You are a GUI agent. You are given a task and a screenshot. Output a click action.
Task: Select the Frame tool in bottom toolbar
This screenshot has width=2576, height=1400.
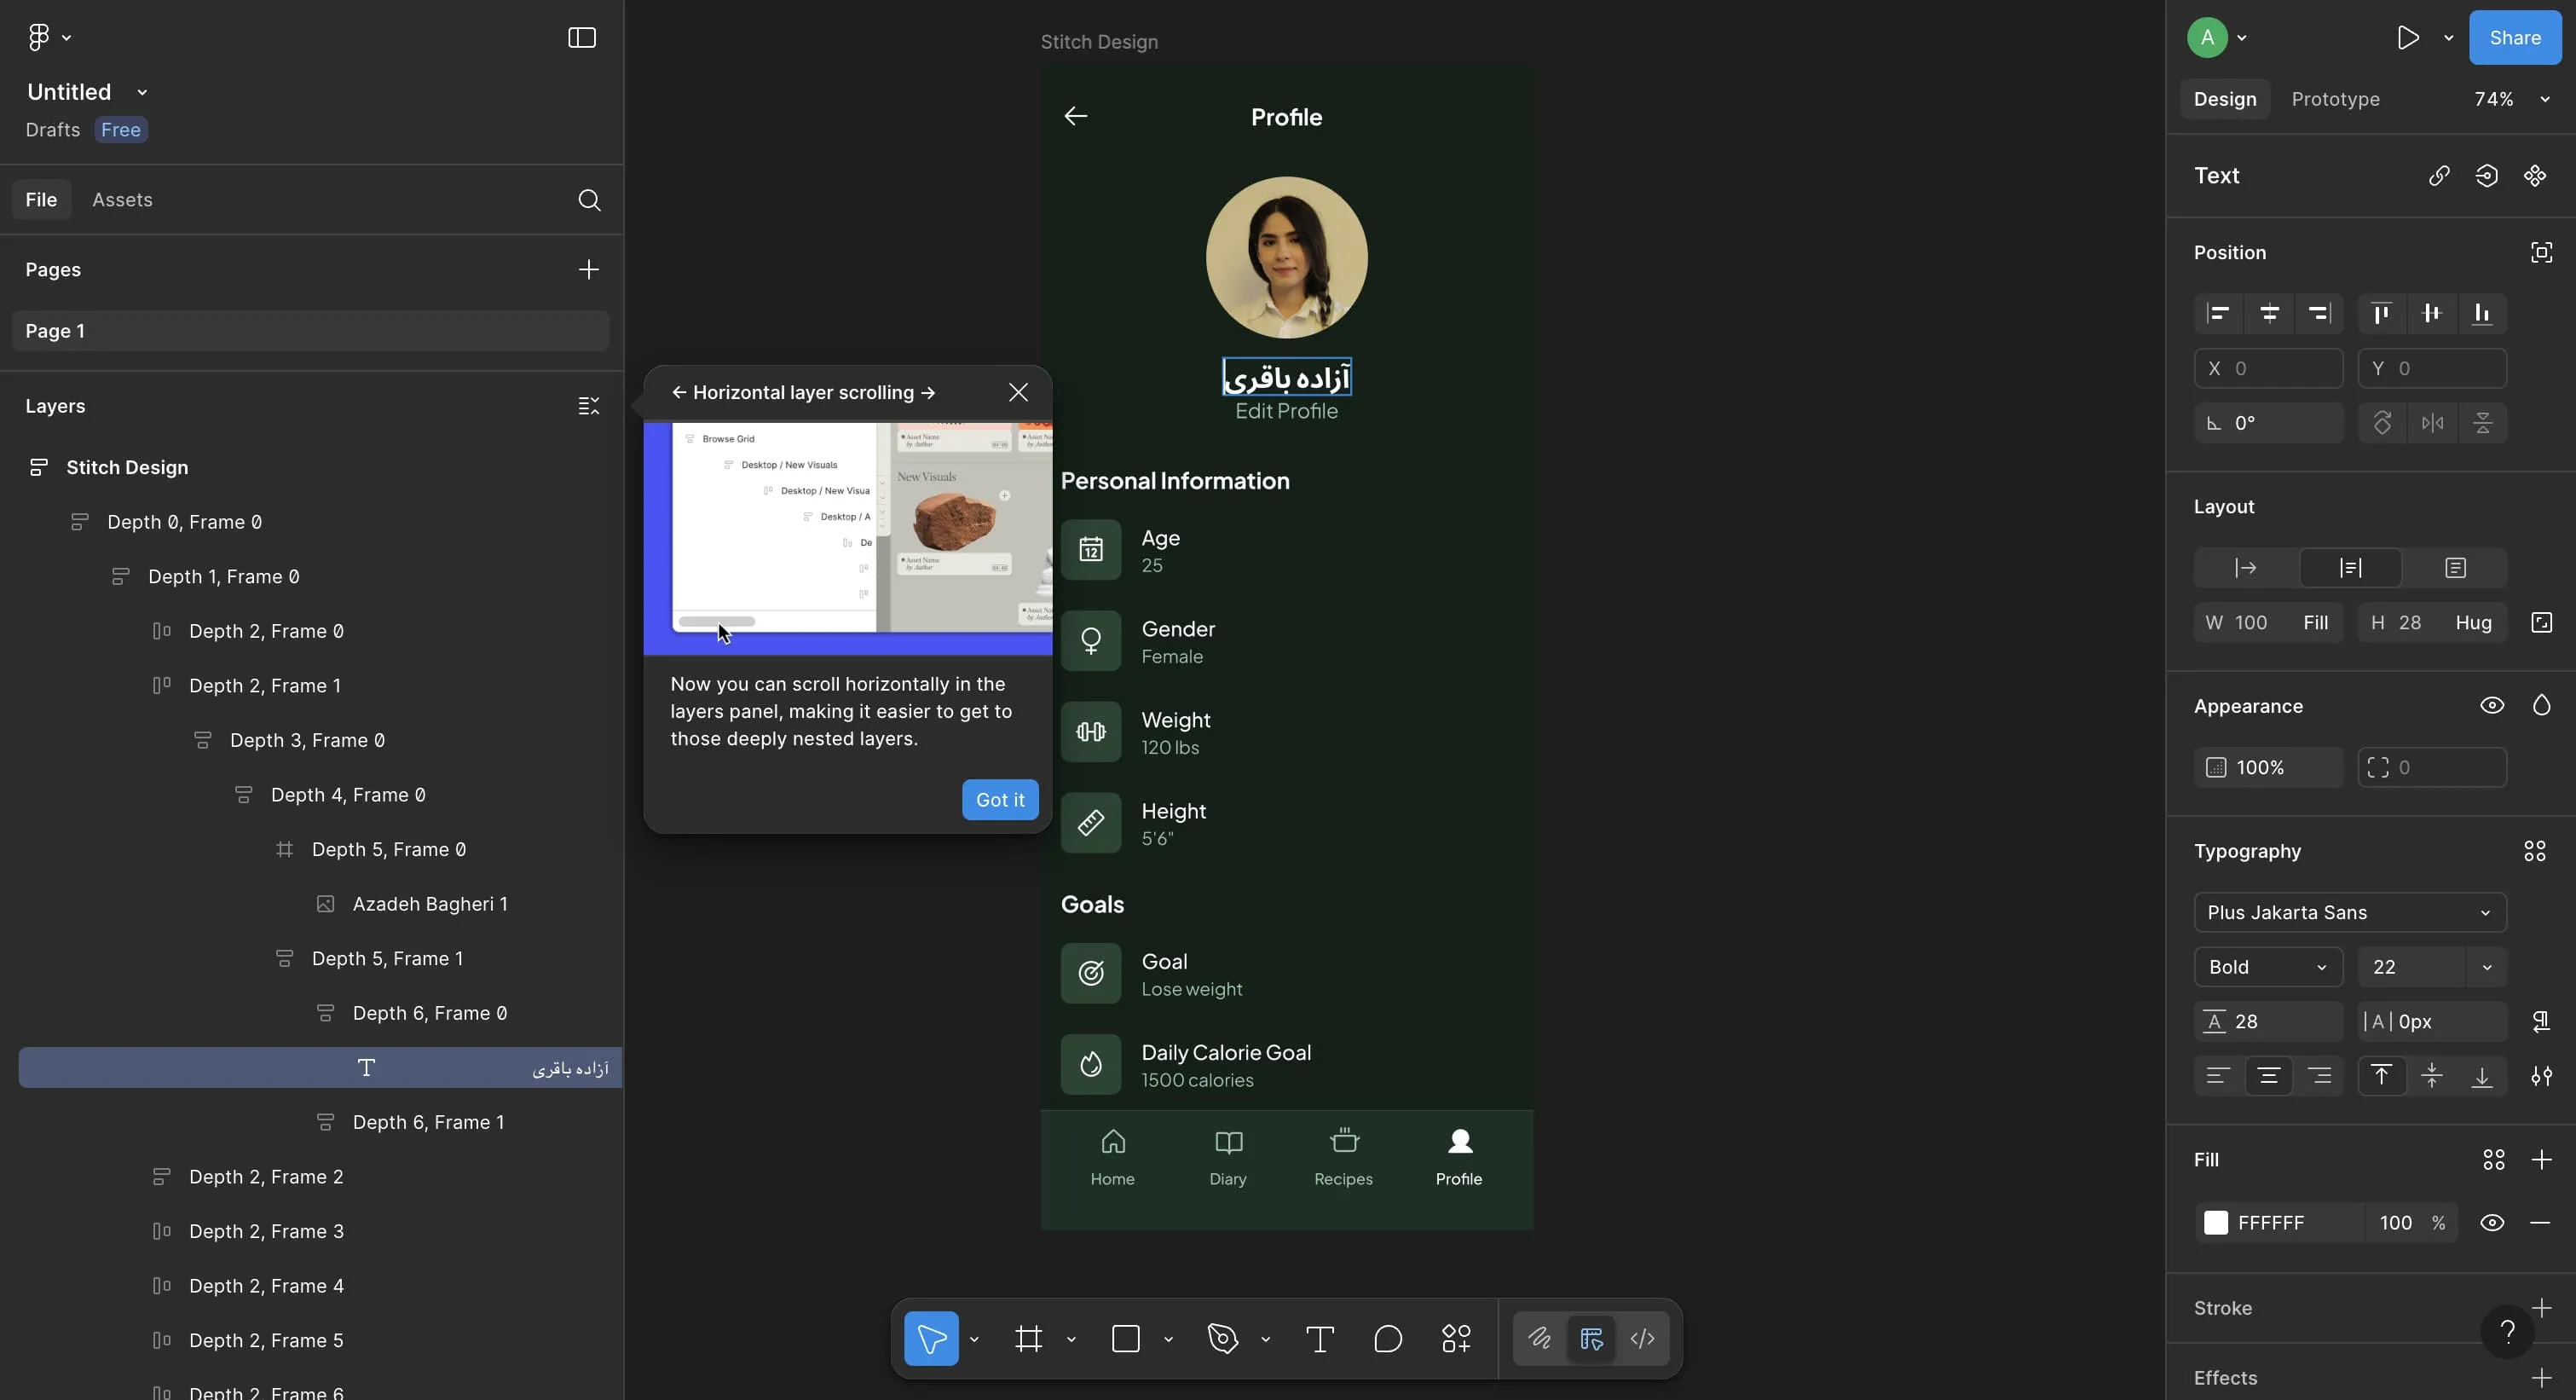1029,1338
